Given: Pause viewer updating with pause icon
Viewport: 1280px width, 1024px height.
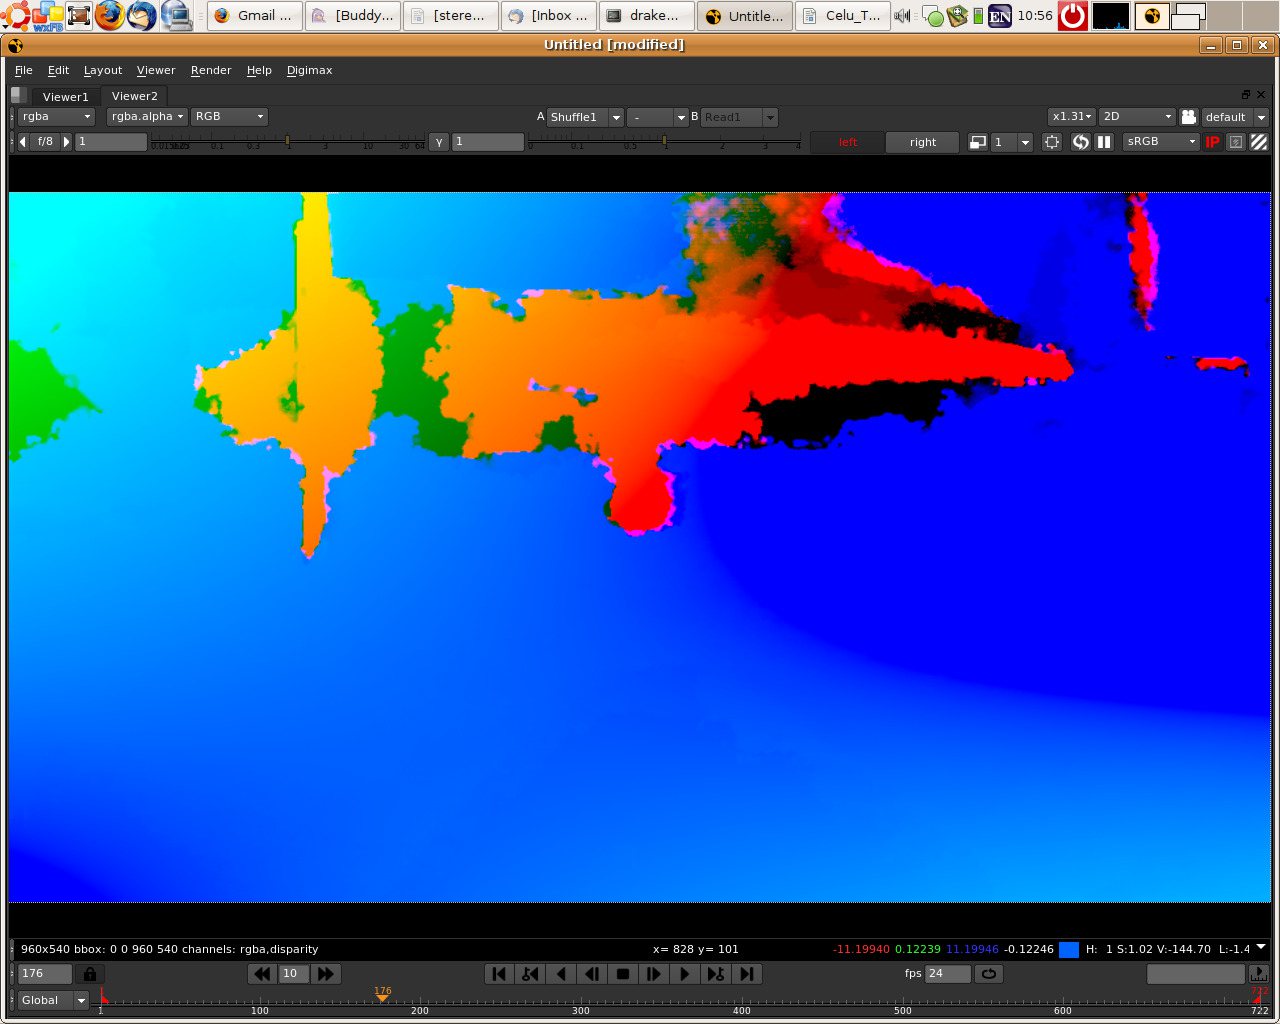Looking at the screenshot, I should (1104, 142).
